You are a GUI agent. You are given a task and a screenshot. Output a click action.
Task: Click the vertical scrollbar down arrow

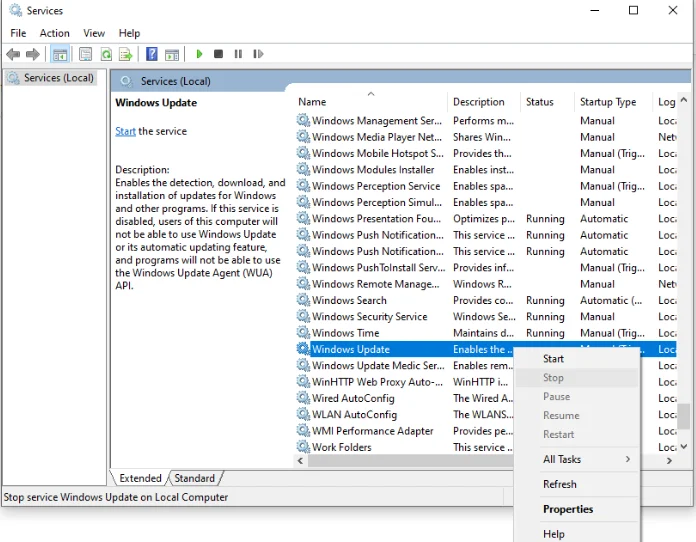684,447
